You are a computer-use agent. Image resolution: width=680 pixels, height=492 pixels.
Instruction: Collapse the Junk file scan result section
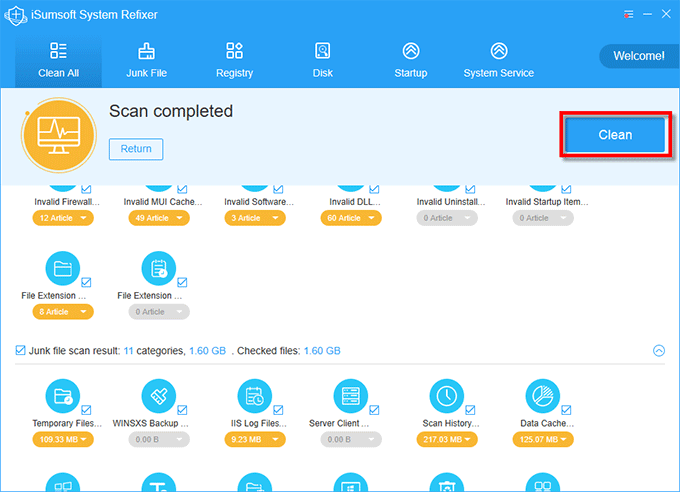point(659,351)
